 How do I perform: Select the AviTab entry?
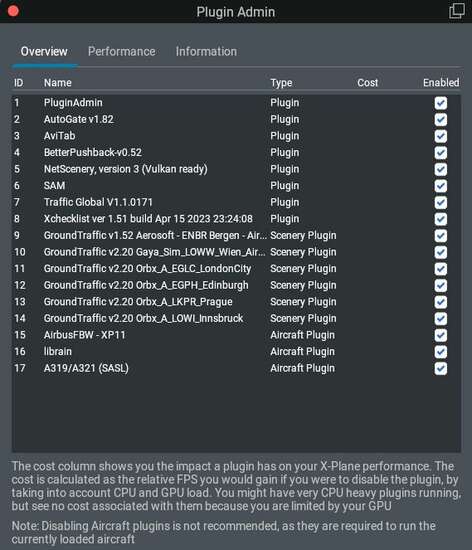pyautogui.click(x=59, y=136)
